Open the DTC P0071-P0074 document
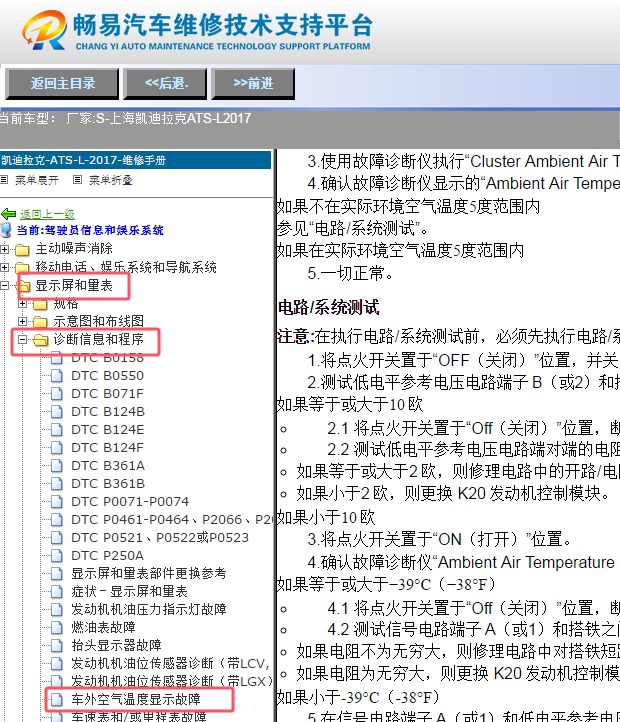This screenshot has height=722, width=620. [x=130, y=501]
